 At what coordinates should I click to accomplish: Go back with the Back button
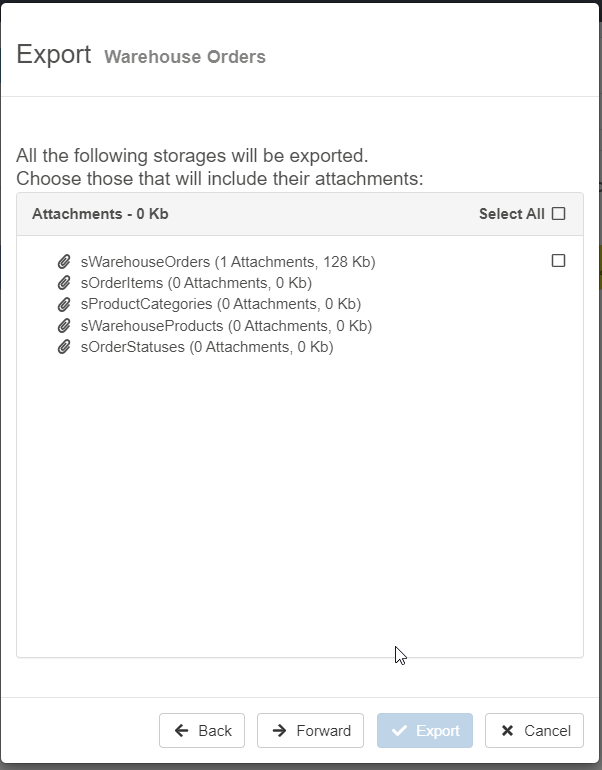[x=202, y=730]
